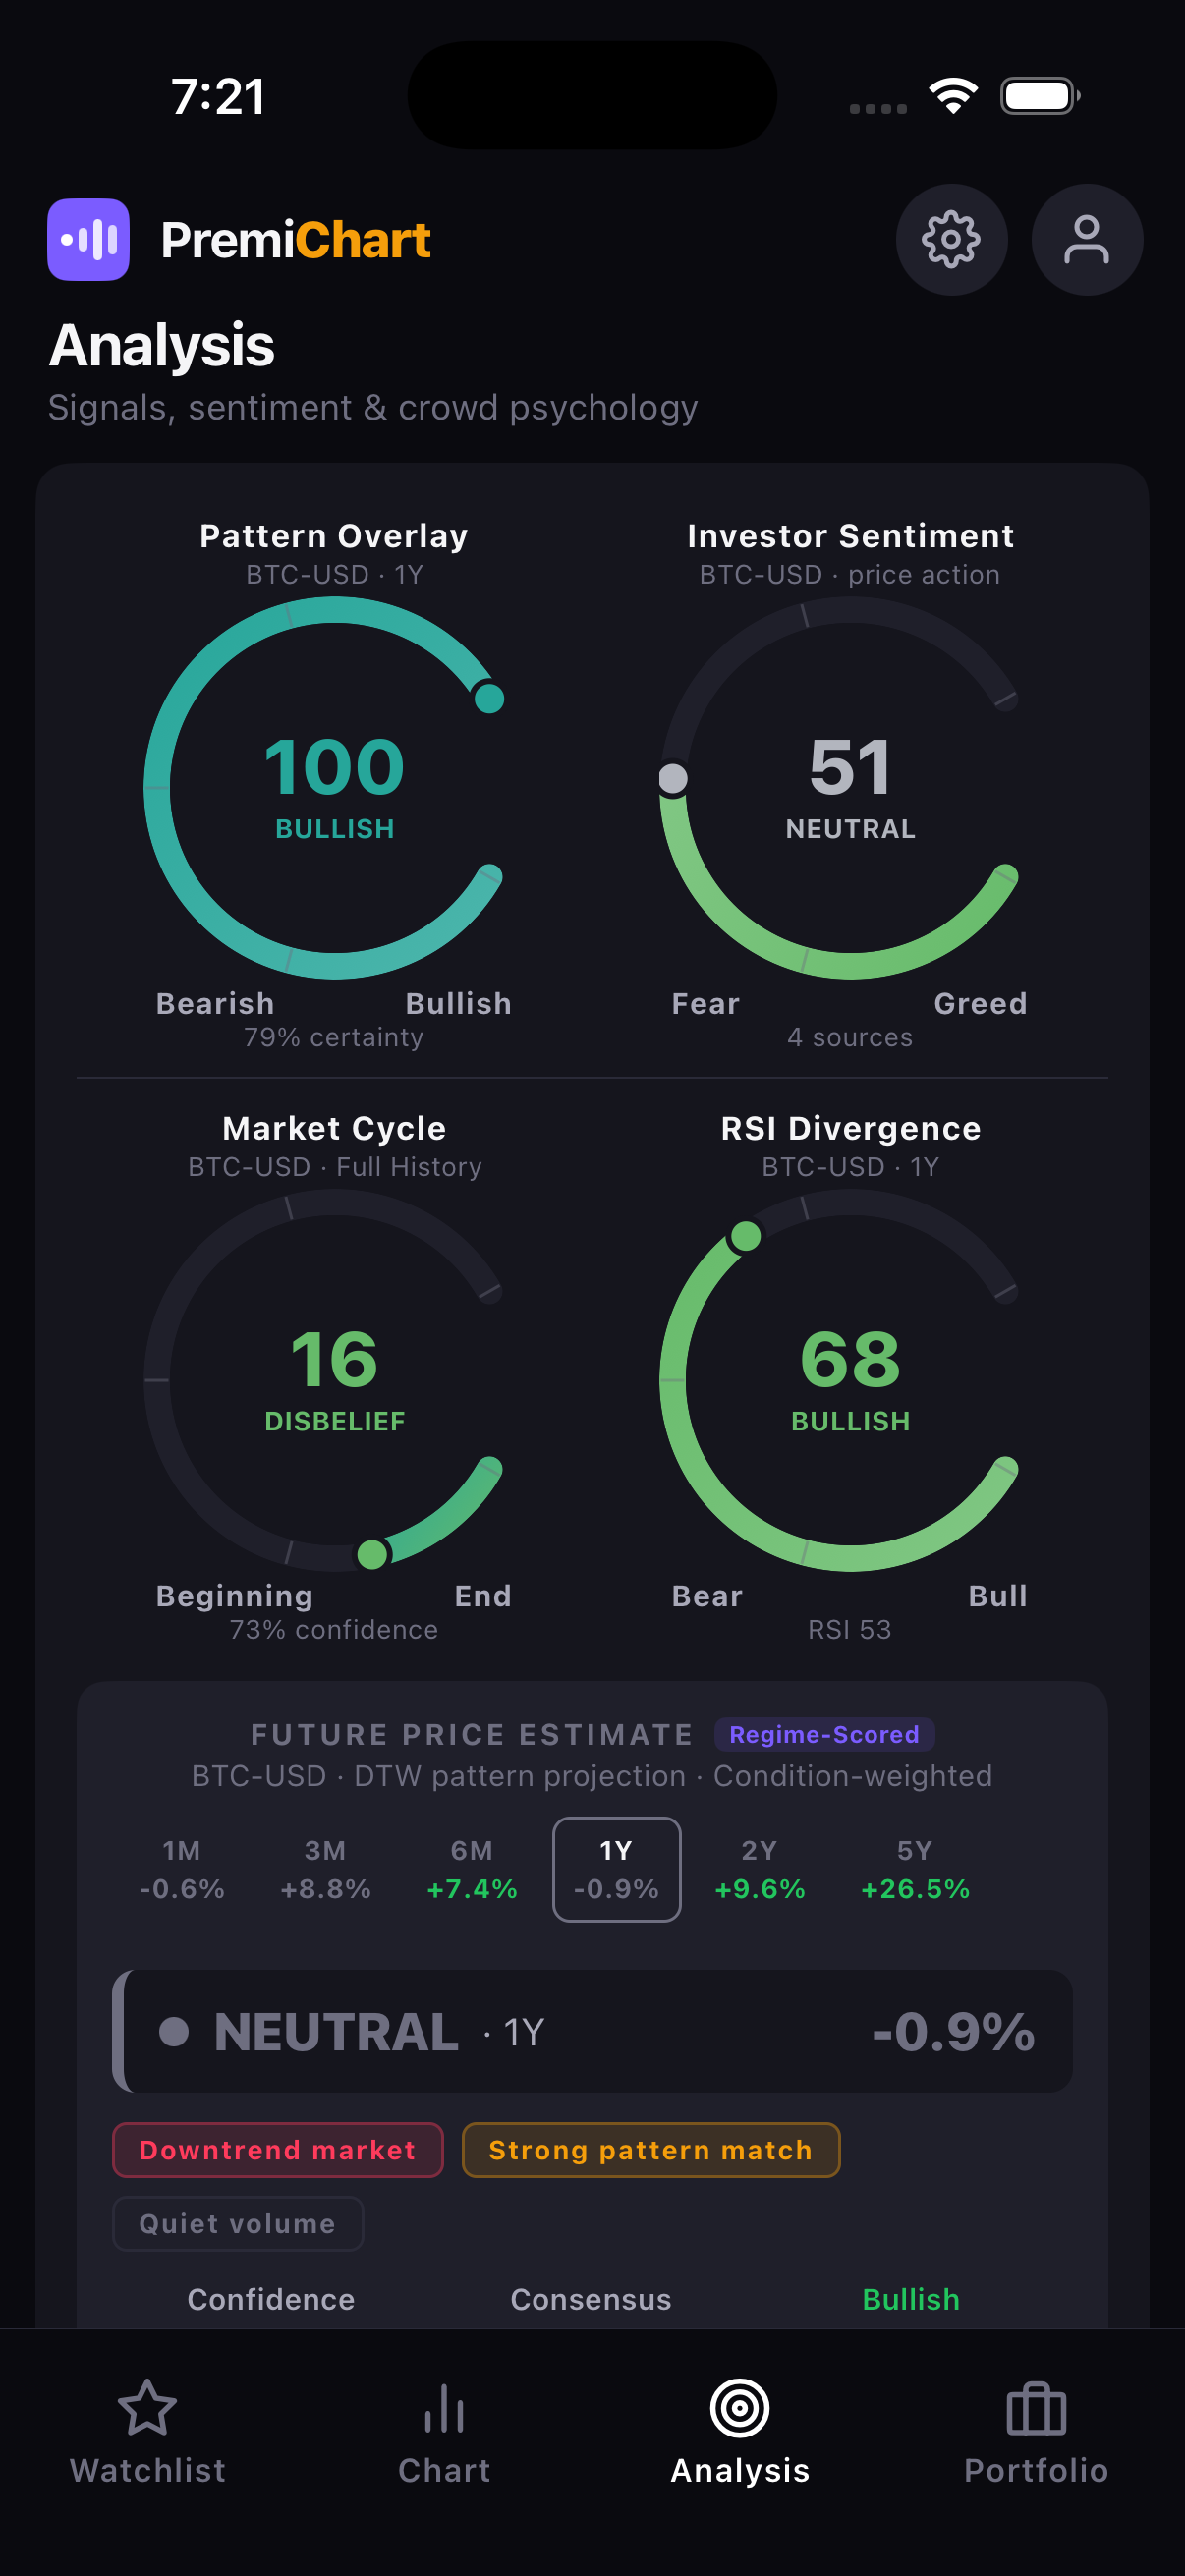Select the 6M forecast horizon
The height and width of the screenshot is (2576, 1185).
[x=472, y=1869]
